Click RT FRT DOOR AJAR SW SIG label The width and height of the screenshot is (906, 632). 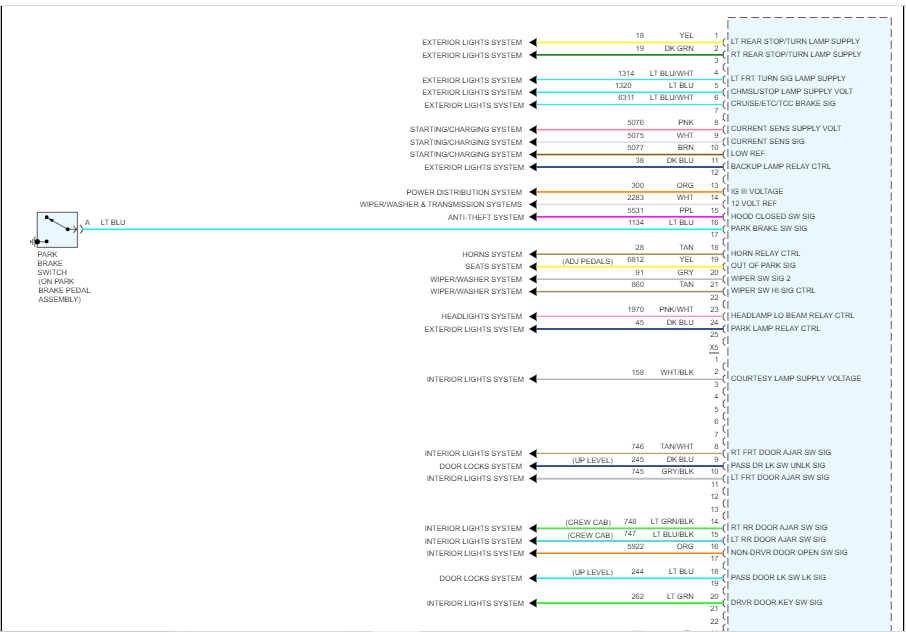tap(781, 453)
